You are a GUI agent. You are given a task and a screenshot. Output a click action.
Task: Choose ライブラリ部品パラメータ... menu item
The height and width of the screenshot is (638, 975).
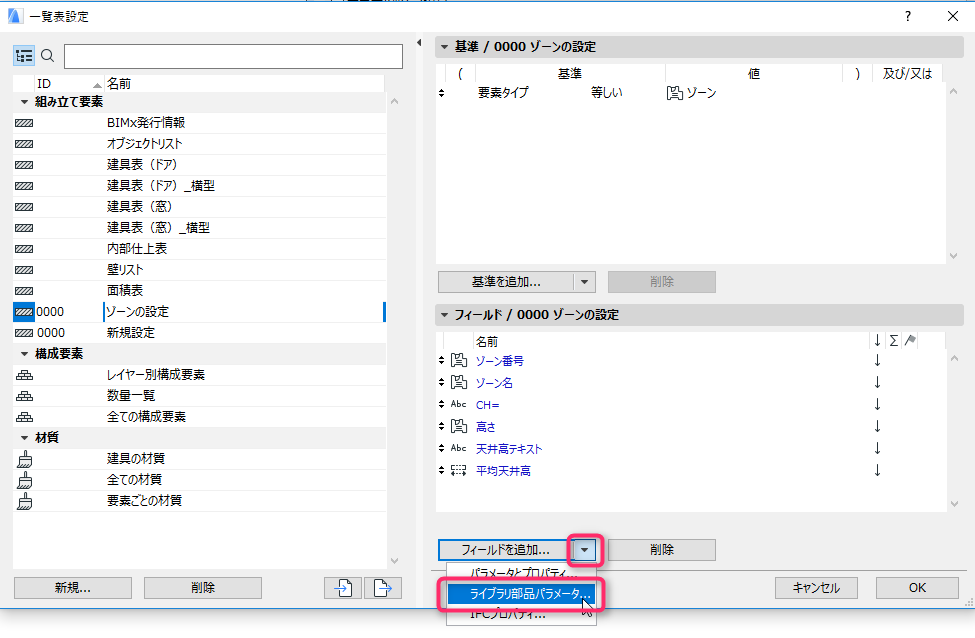[x=521, y=594]
